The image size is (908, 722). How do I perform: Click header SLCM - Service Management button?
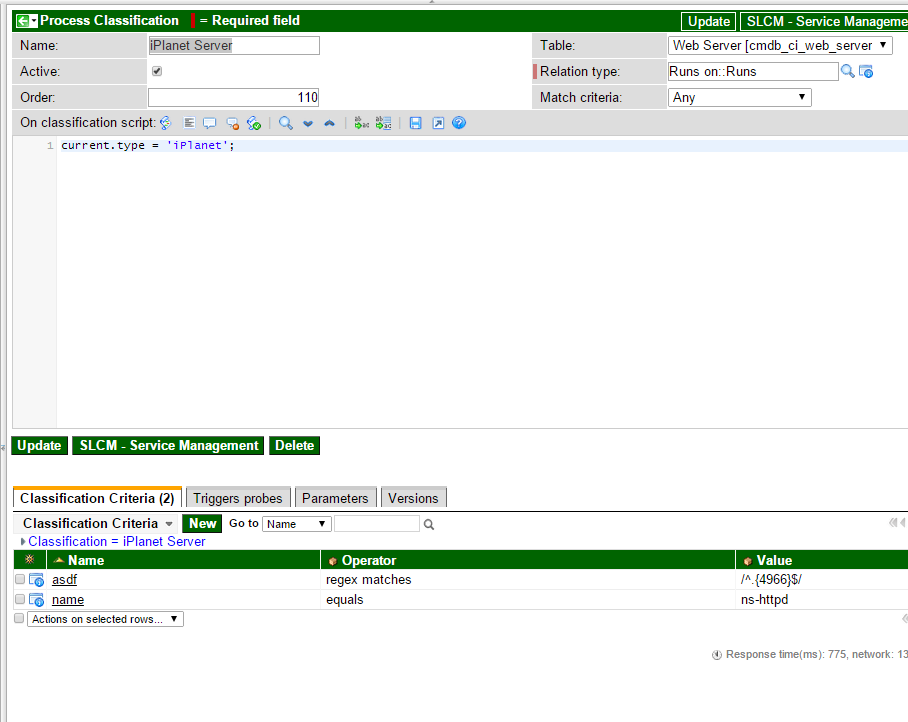click(825, 21)
